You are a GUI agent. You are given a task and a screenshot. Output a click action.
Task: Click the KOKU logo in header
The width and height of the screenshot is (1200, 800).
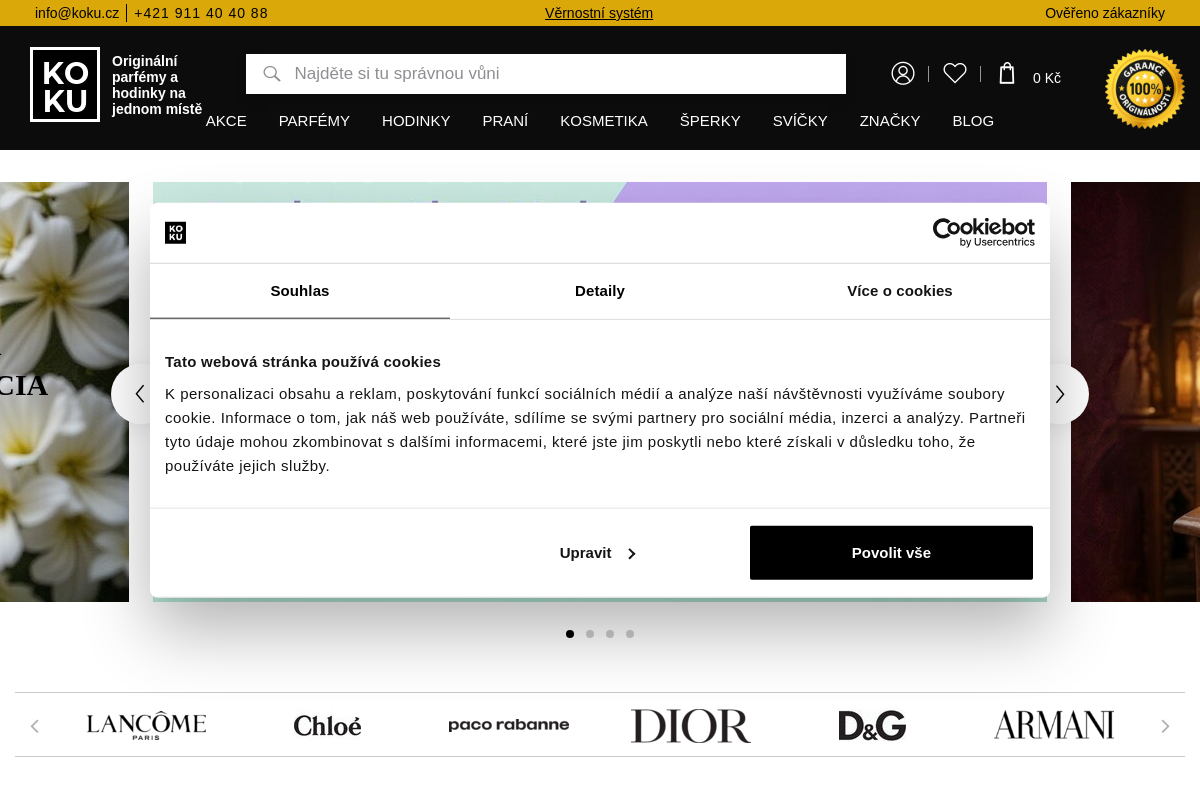tap(65, 85)
